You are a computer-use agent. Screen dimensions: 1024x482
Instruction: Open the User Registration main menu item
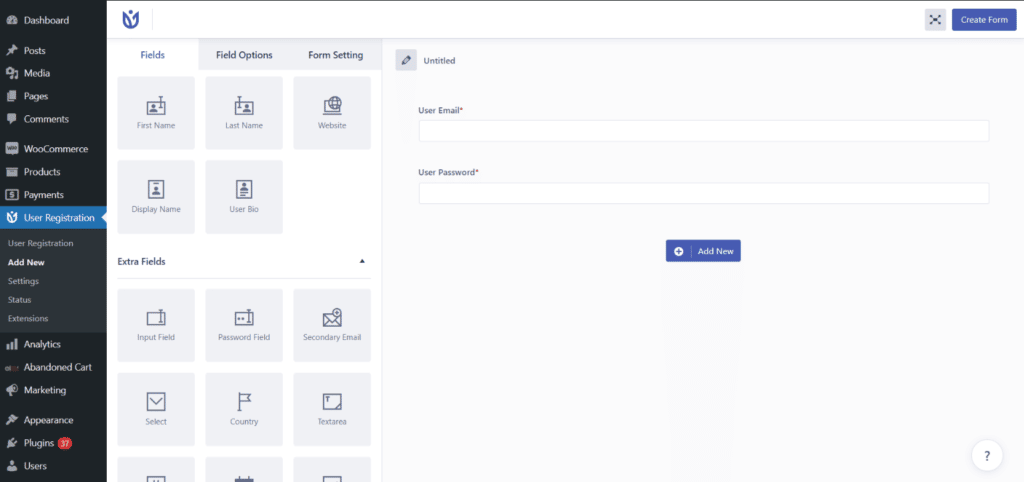point(53,217)
